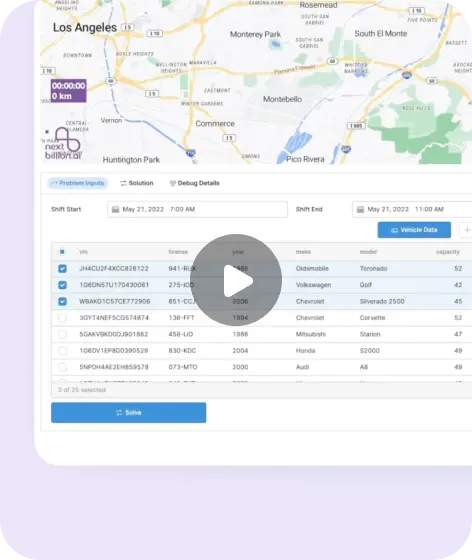
Task: Click license plate 458-IJO
Action: (x=181, y=334)
